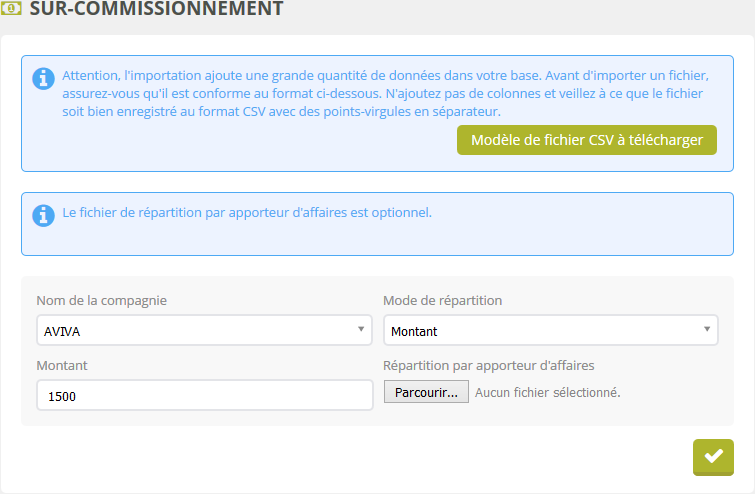
Task: Click the money icon next to SUR-COMMISSIONNEMENT
Action: click(x=12, y=9)
